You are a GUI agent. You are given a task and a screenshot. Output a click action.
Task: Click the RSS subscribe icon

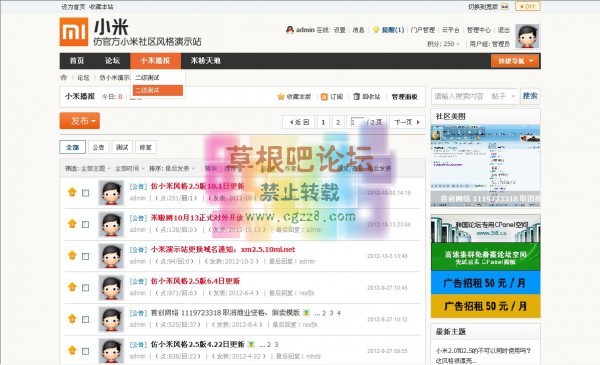click(324, 97)
